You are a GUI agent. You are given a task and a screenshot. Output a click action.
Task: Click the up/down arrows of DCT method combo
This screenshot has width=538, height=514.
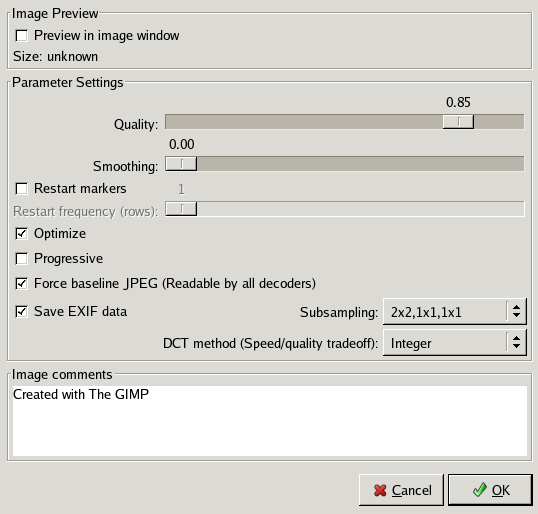point(516,343)
